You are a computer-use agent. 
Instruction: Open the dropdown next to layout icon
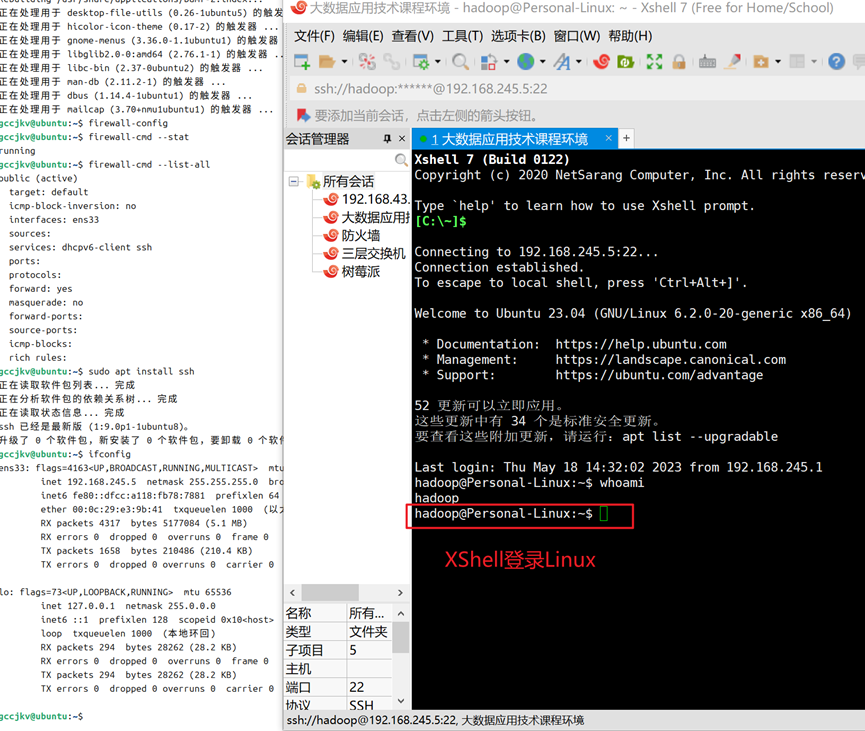814,62
